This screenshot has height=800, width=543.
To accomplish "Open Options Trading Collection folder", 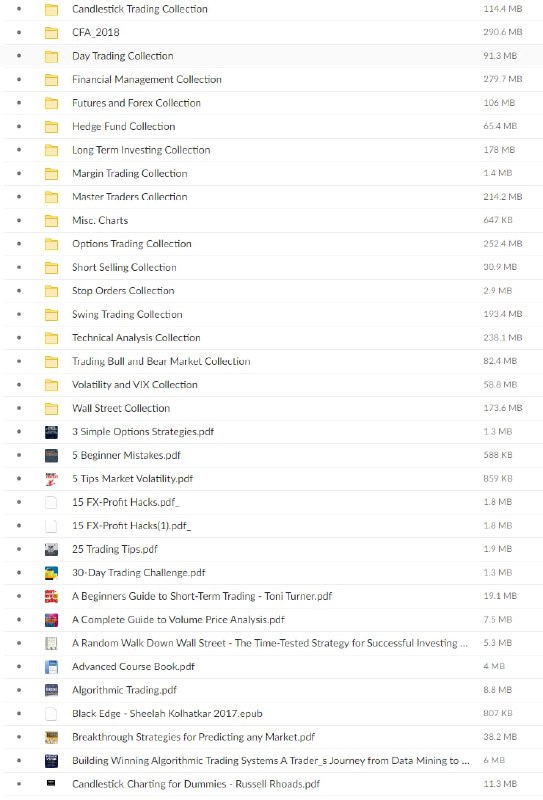I will click(132, 244).
